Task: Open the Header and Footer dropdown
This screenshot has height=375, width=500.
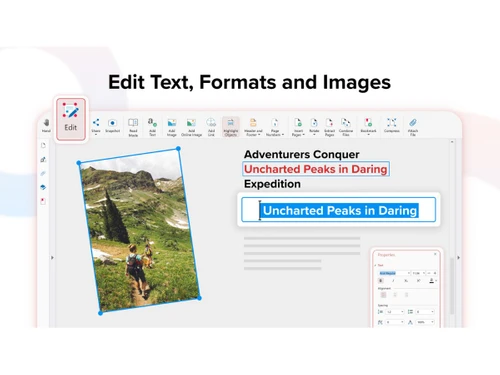Action: click(253, 127)
